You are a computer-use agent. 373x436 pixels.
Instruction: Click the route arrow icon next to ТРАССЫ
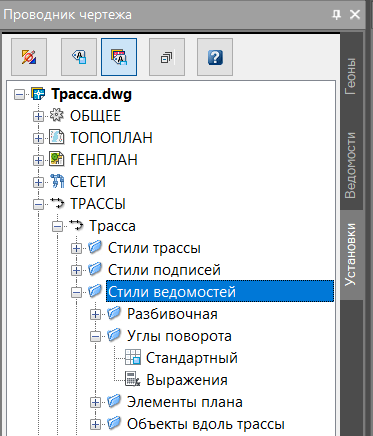coord(57,203)
